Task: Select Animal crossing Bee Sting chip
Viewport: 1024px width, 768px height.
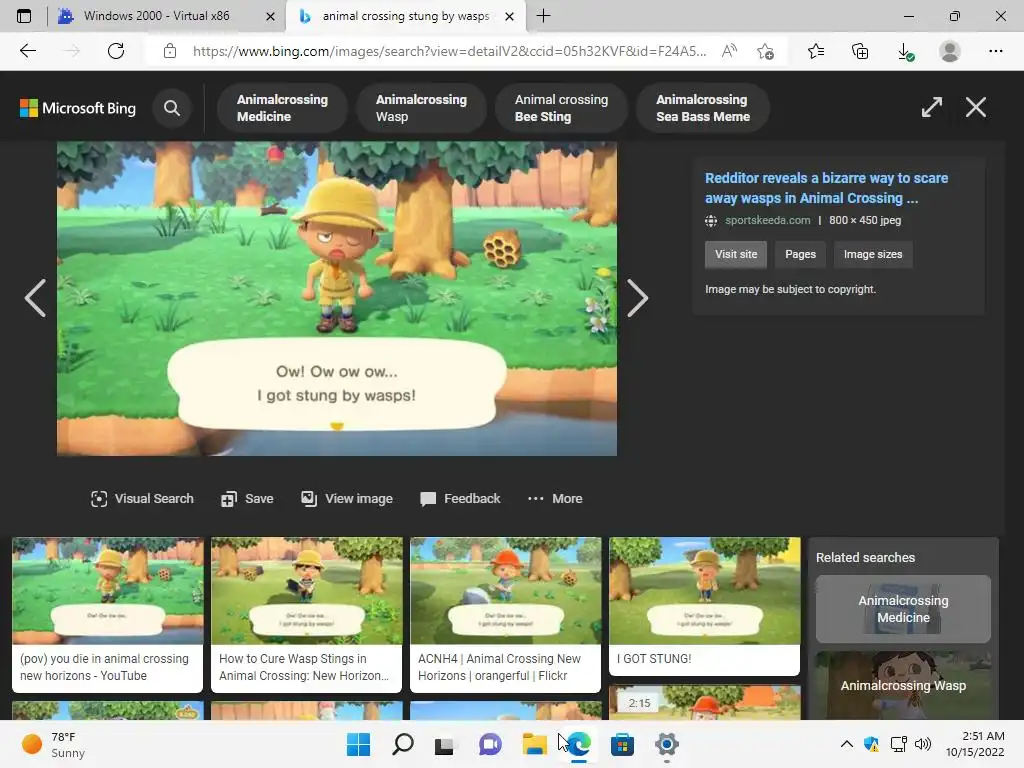Action: (x=561, y=108)
